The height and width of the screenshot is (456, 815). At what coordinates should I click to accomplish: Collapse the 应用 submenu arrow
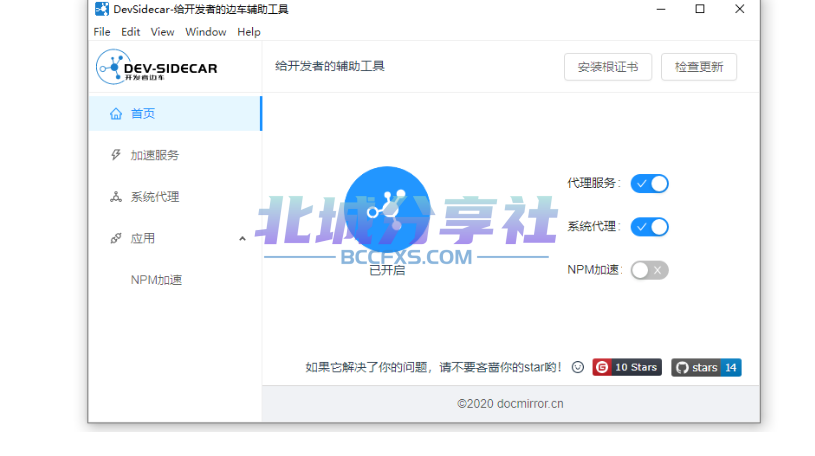(x=242, y=239)
